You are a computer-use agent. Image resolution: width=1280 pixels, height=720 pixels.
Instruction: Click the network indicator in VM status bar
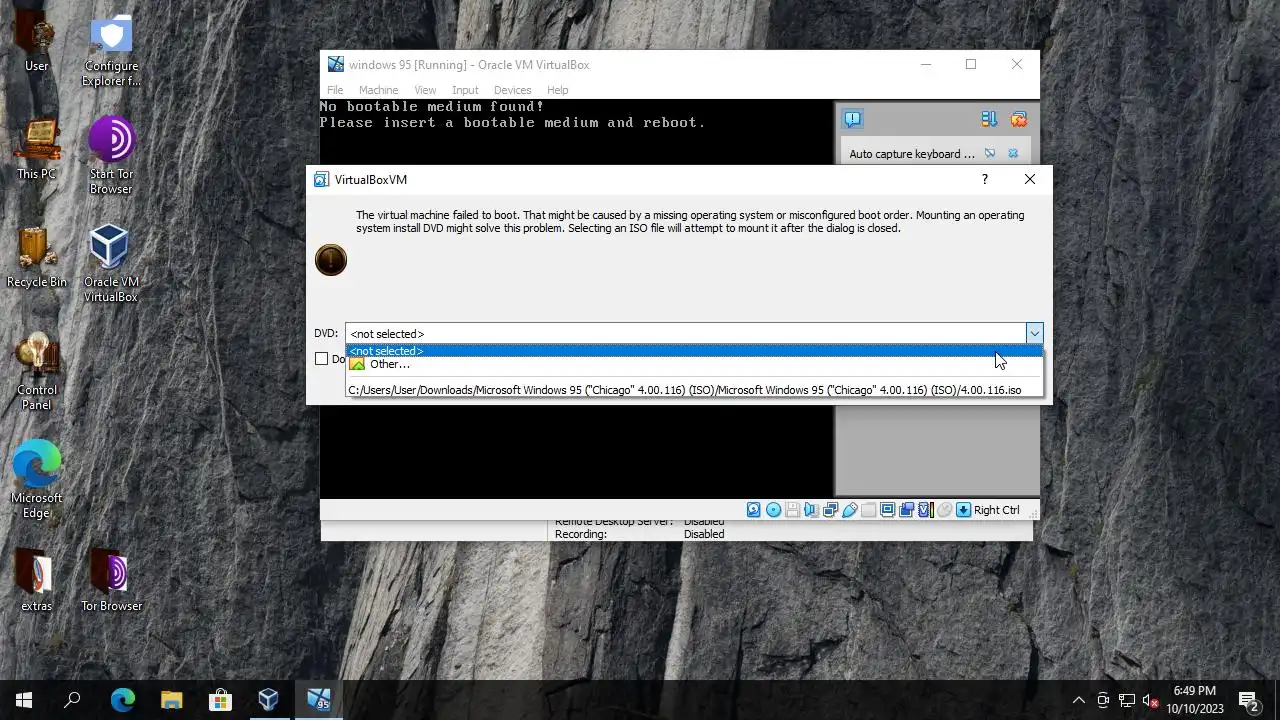click(830, 510)
